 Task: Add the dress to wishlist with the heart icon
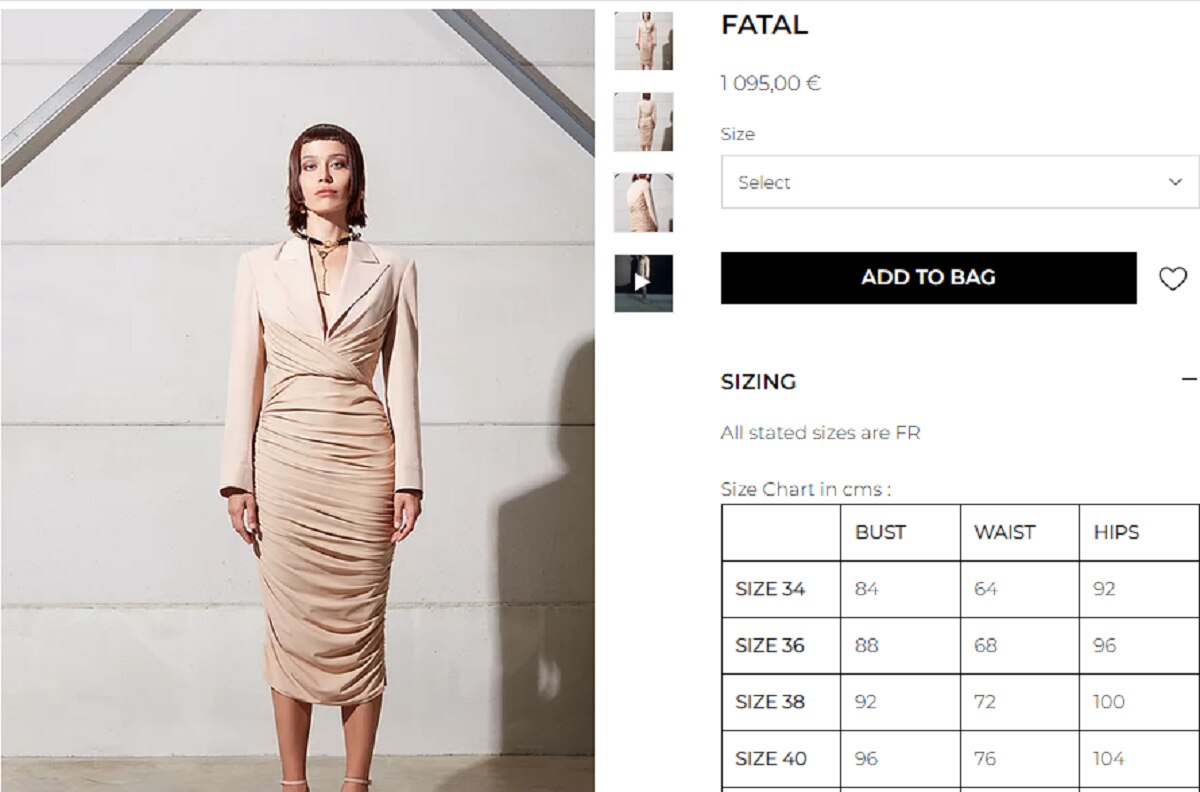point(1173,279)
